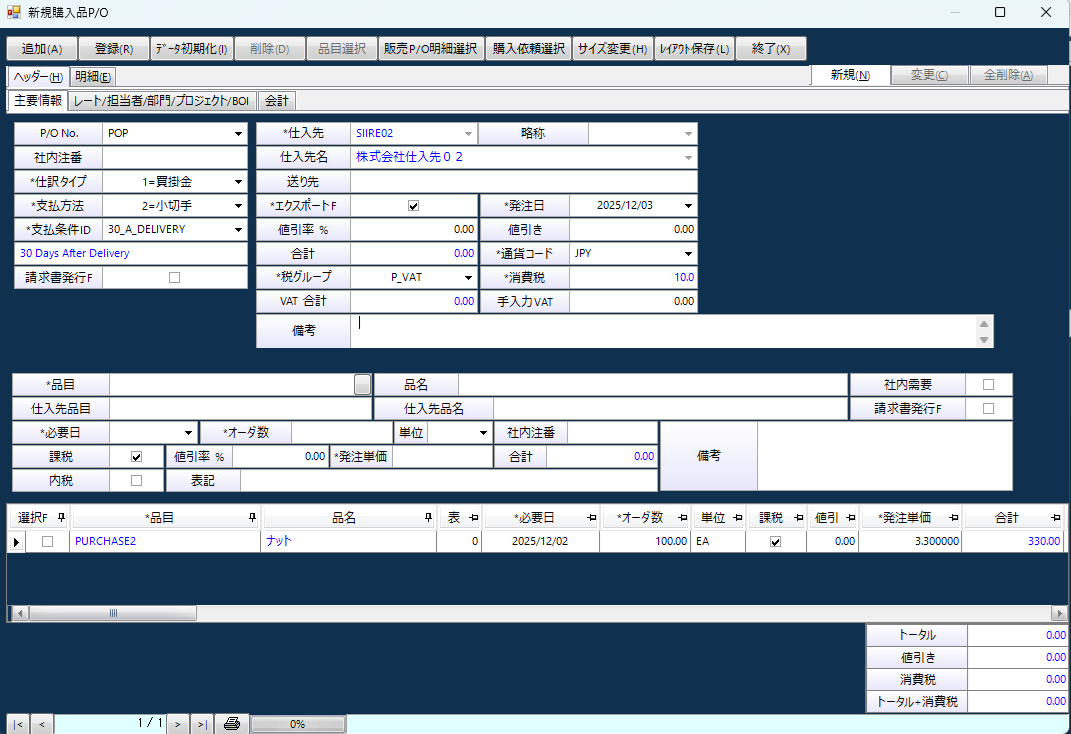Open the 支払方法 dropdown
The height and width of the screenshot is (734, 1071).
pyautogui.click(x=237, y=205)
